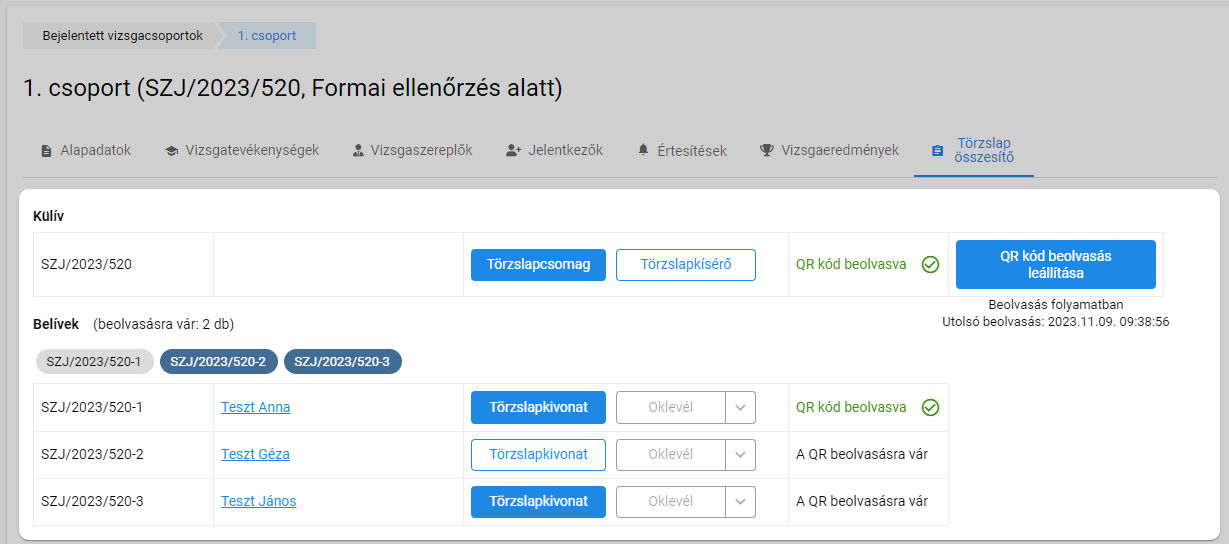Expand the Oklevél dropdown arrow for Teszt Géza
This screenshot has width=1229, height=544.
point(740,455)
